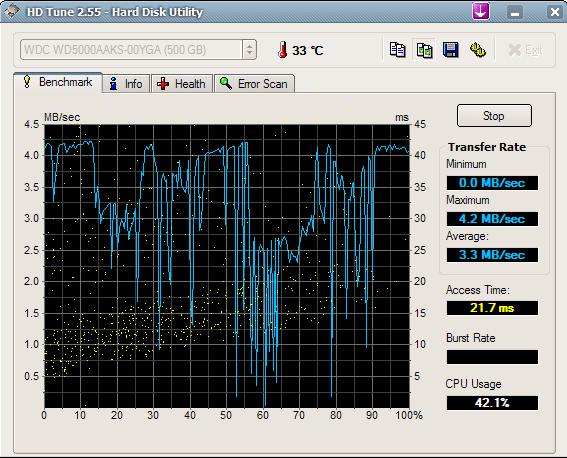Viewport: 567px width, 458px height.
Task: Minimize the HD Tune window
Action: 515,12
